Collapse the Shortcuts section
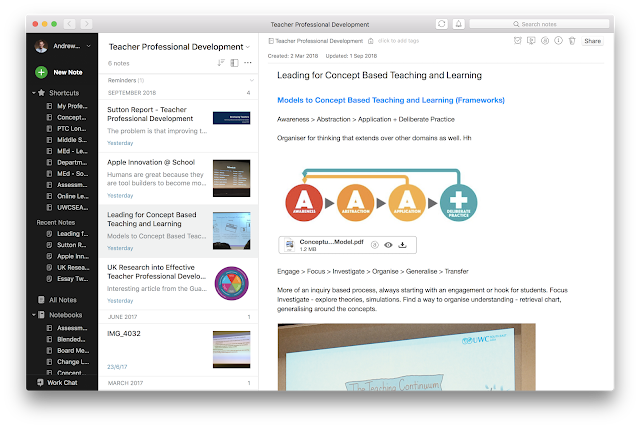Viewport: 640px width, 428px height. [x=33, y=93]
